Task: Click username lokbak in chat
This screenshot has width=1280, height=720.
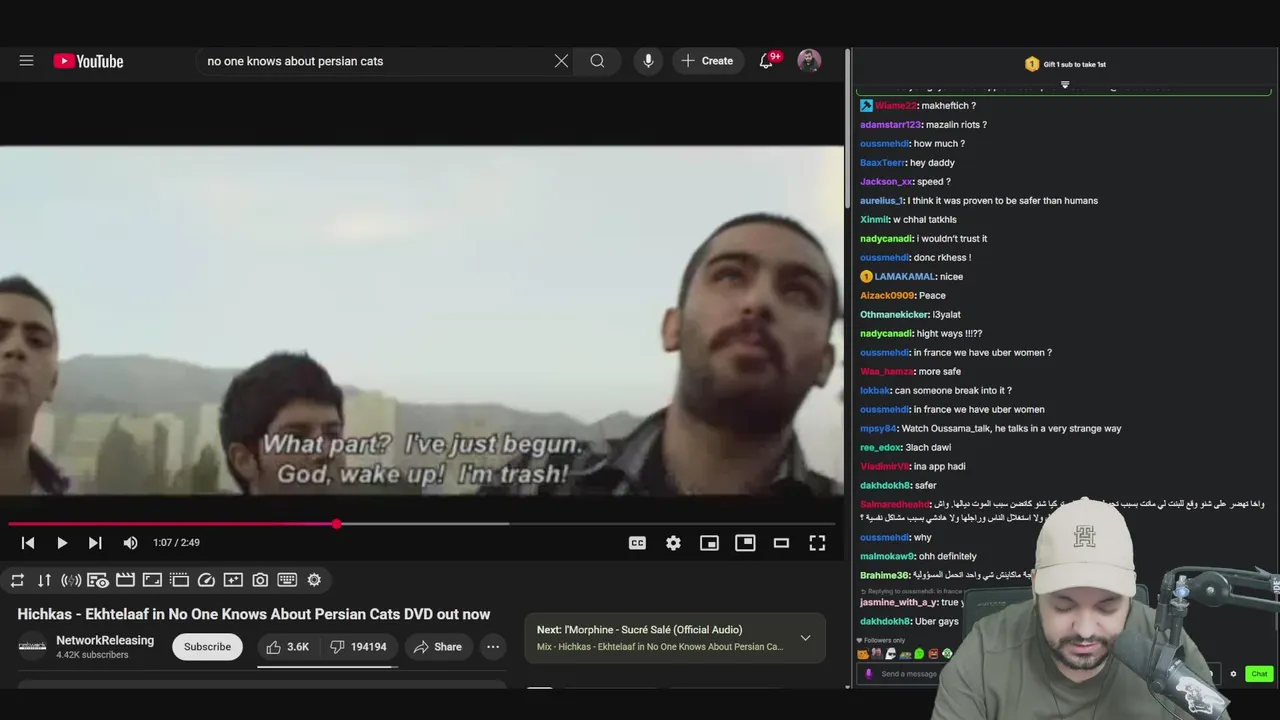Action: click(x=874, y=391)
